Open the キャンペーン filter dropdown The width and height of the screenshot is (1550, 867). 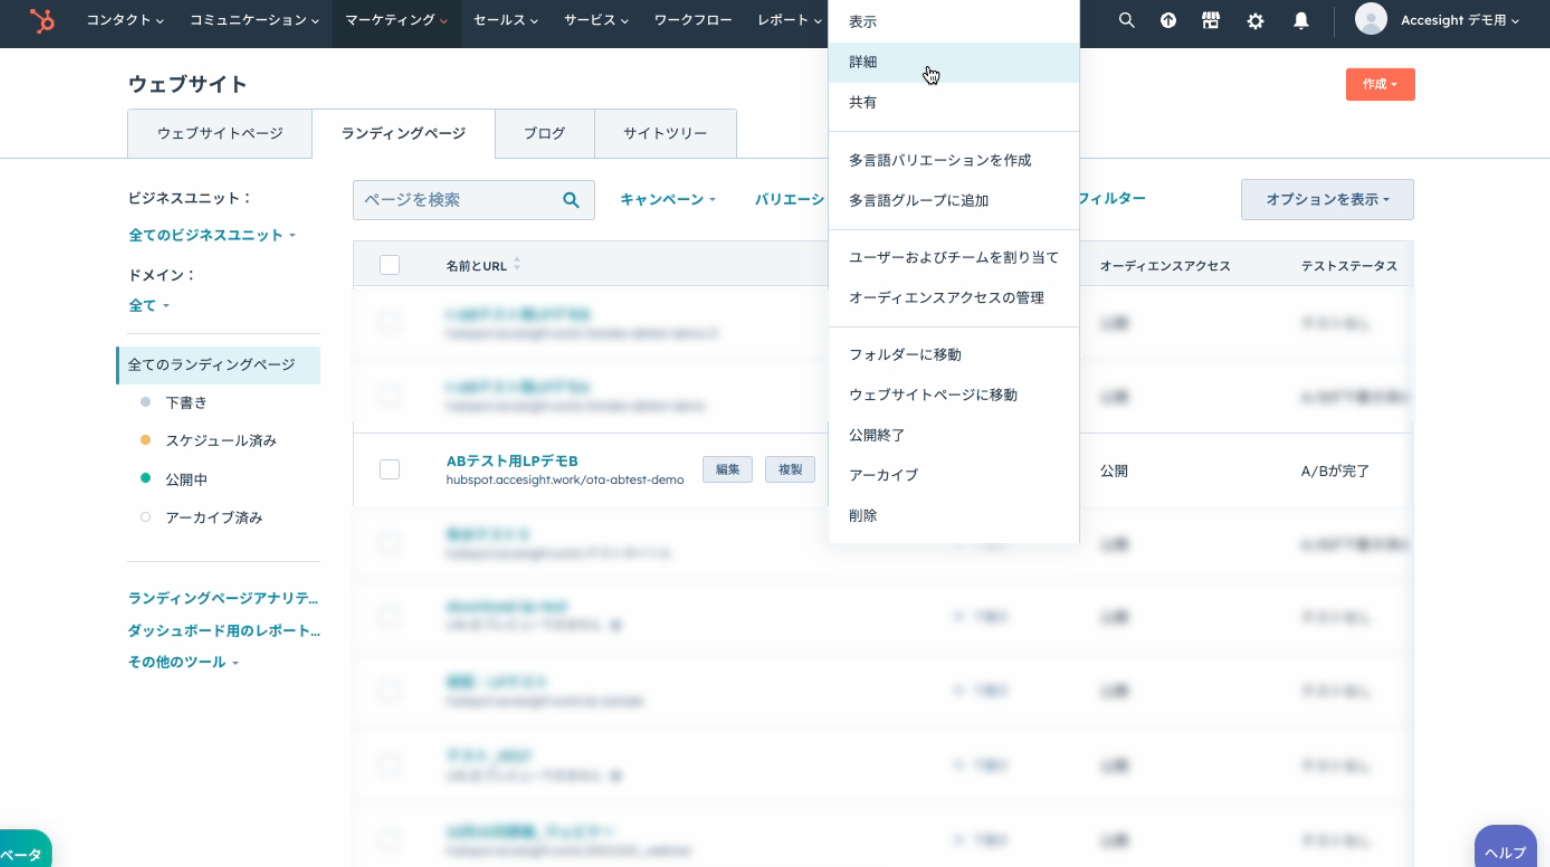coord(668,200)
